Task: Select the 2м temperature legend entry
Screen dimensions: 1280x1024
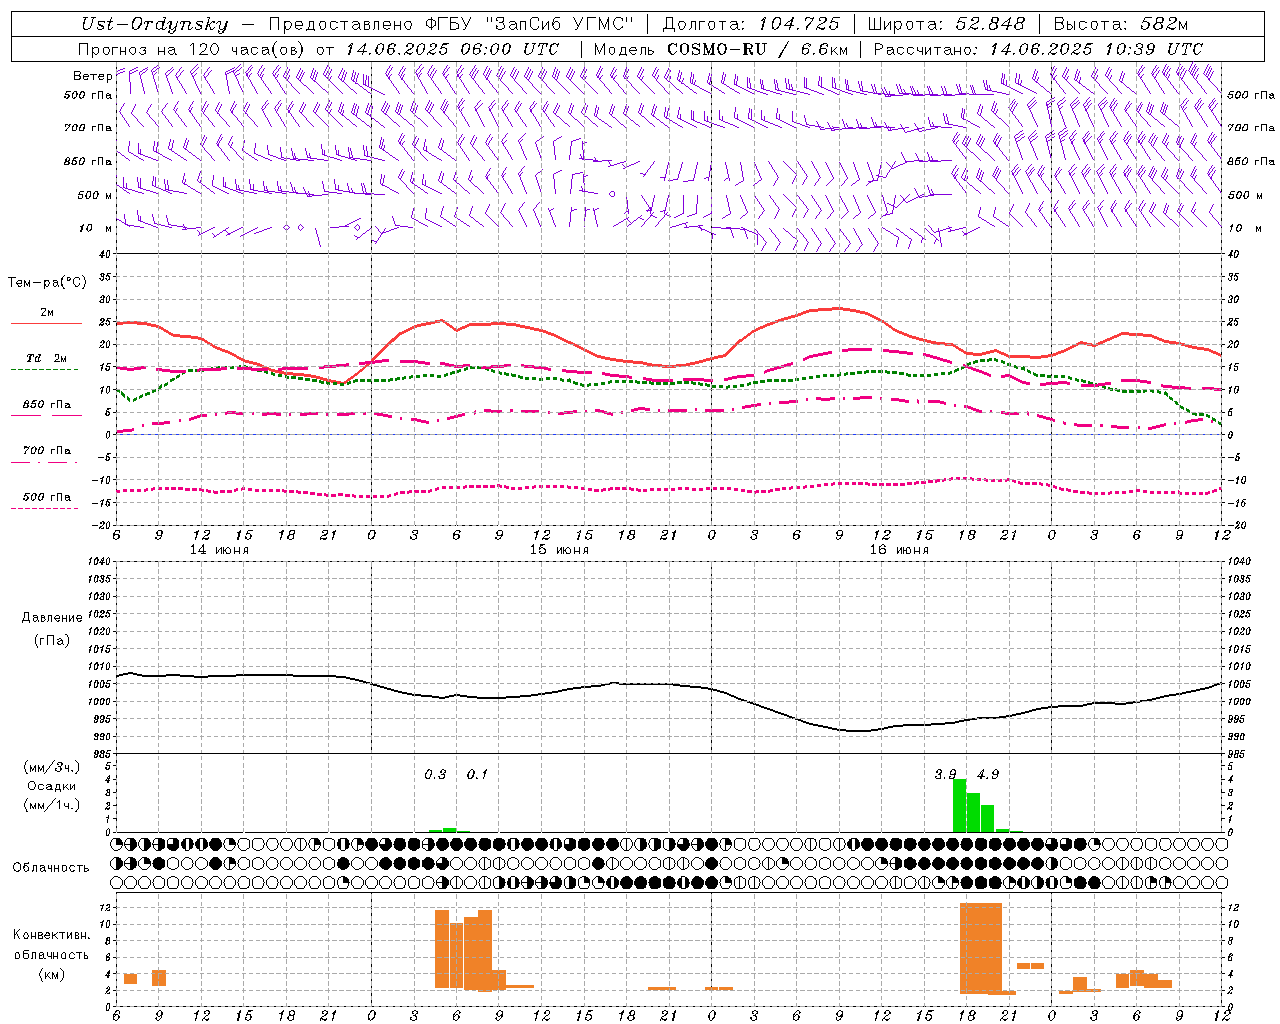Action: coord(47,313)
